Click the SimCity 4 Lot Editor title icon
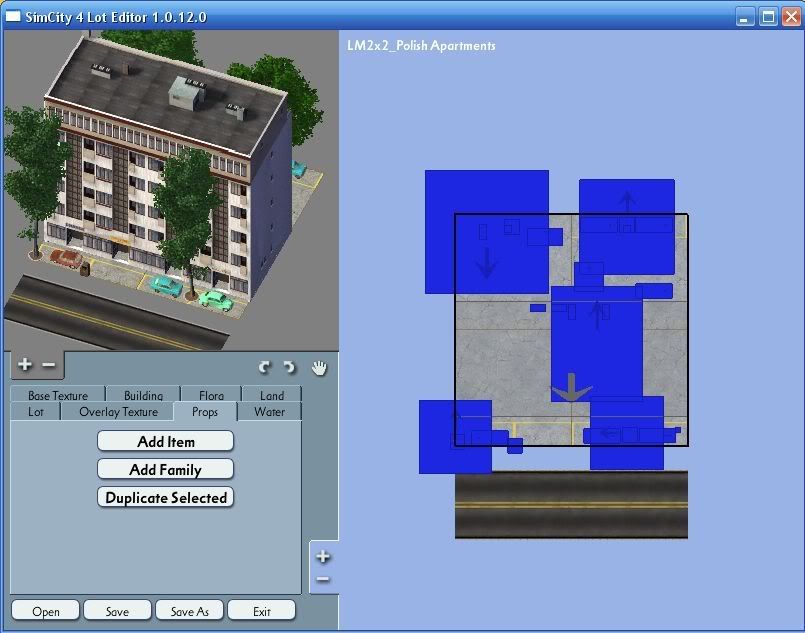This screenshot has height=633, width=805. [12, 17]
